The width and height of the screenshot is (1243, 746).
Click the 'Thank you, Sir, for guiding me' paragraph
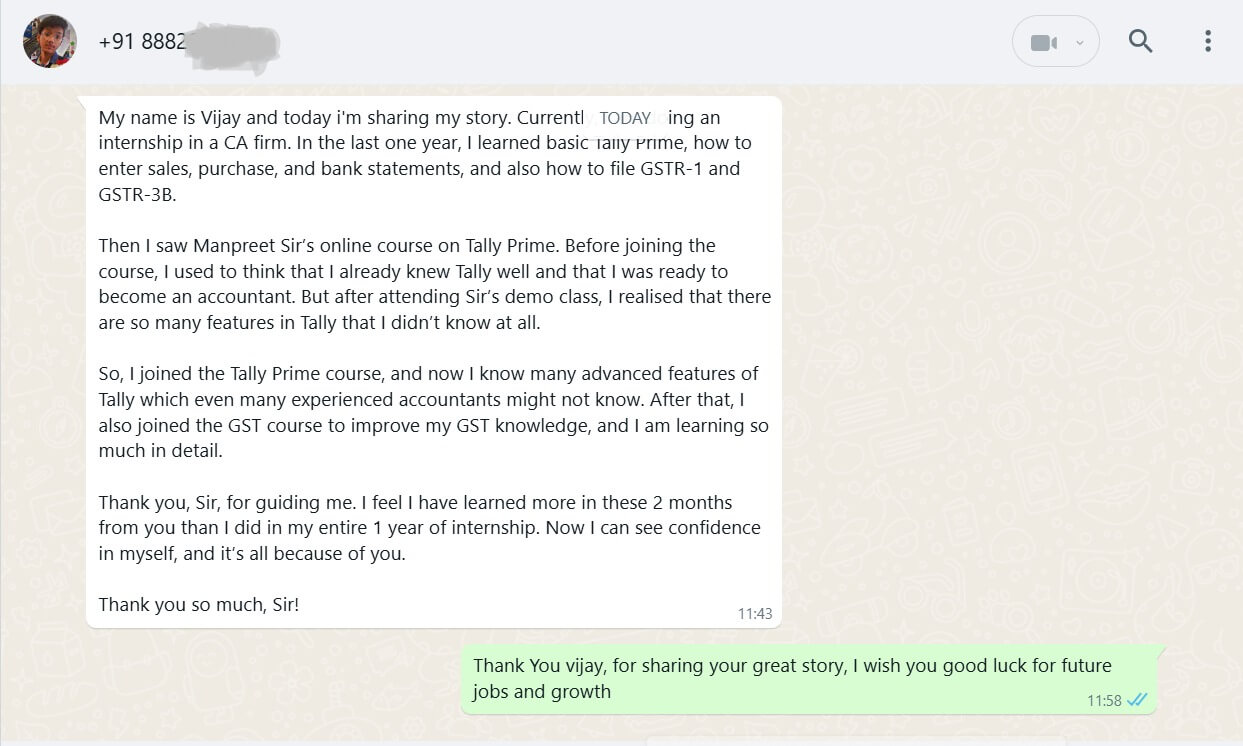pyautogui.click(x=429, y=527)
